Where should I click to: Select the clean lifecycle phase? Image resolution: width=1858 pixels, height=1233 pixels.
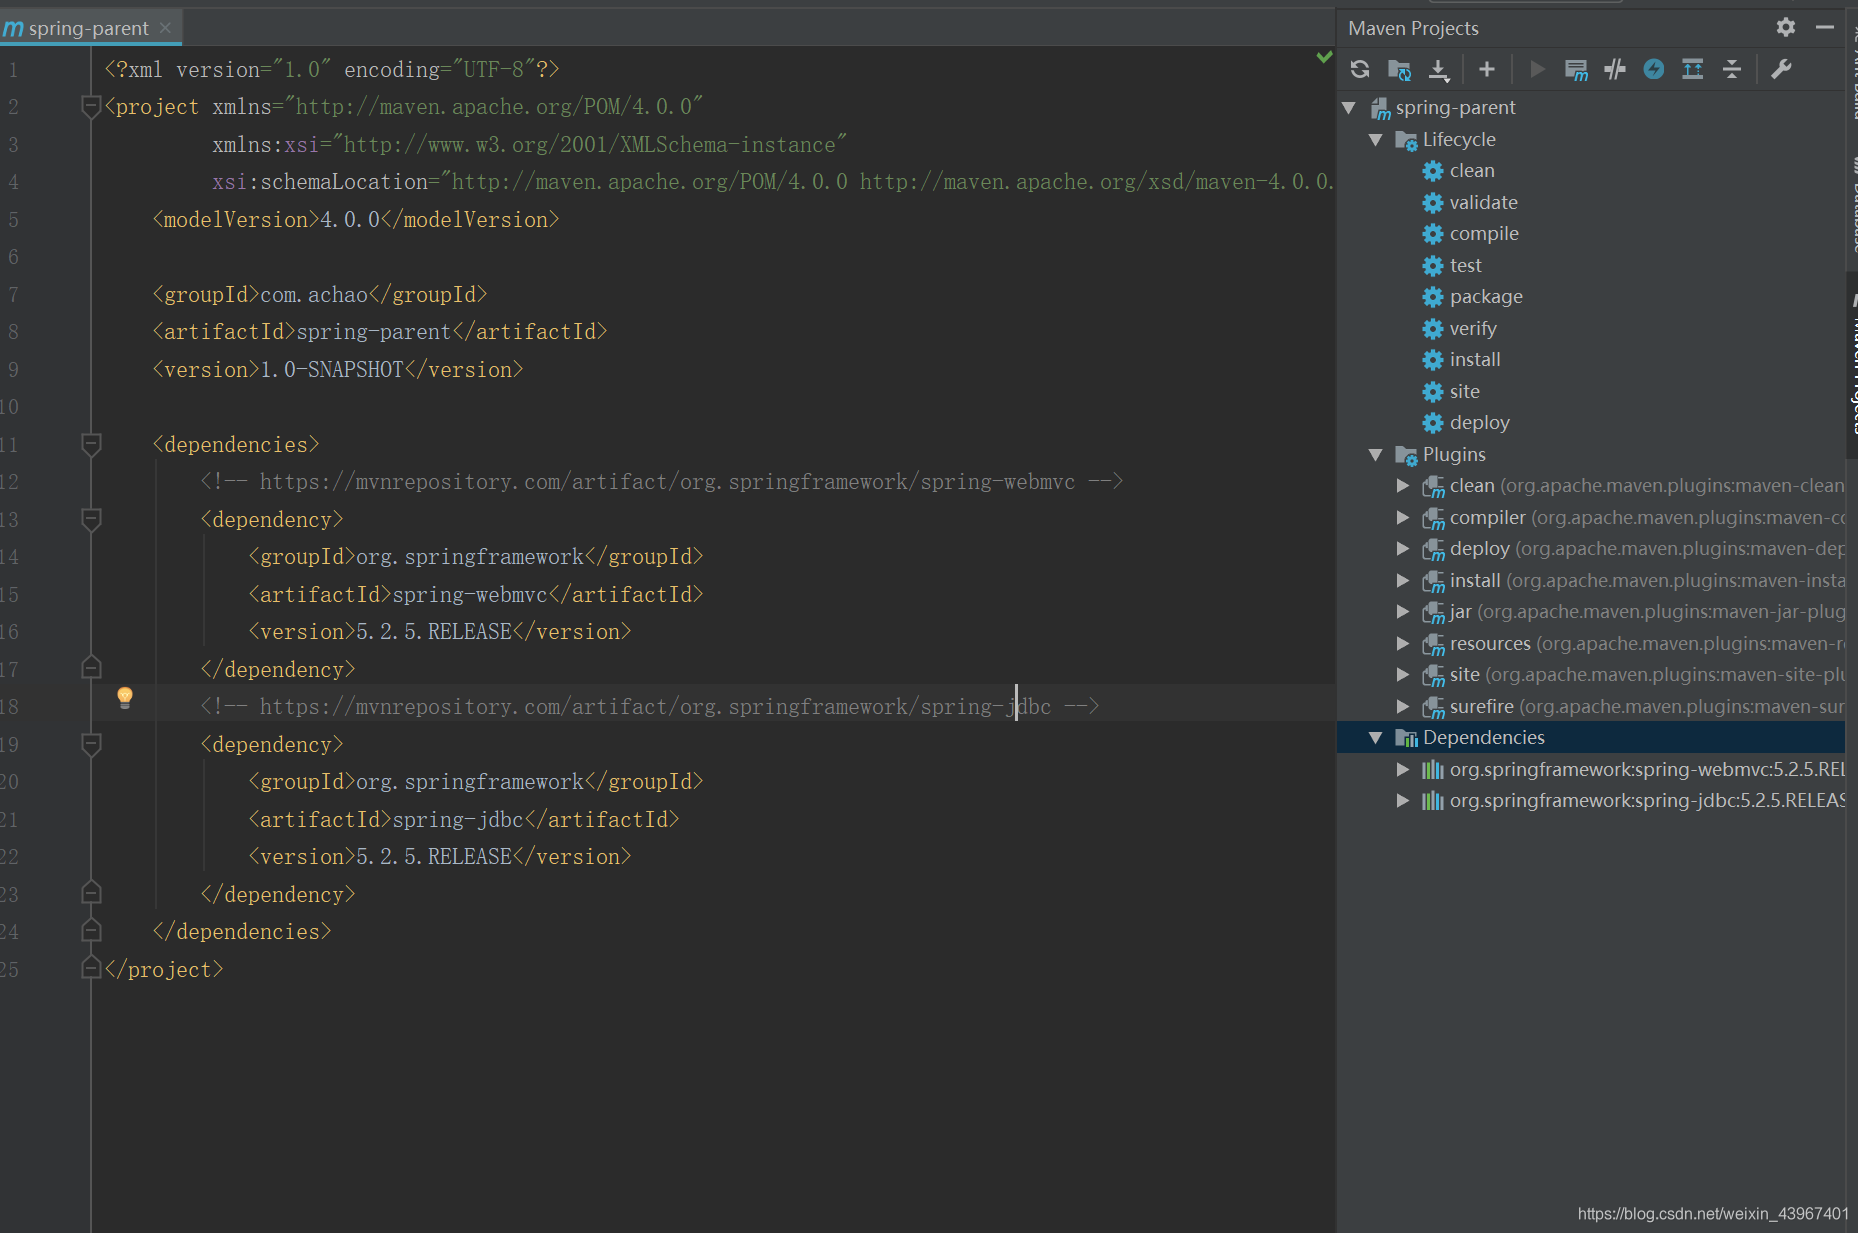(1590, 170)
